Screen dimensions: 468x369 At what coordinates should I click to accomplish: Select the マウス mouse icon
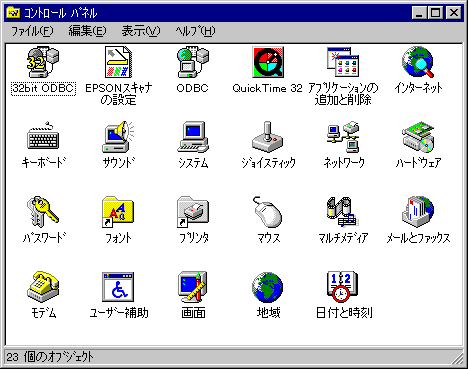coord(268,212)
